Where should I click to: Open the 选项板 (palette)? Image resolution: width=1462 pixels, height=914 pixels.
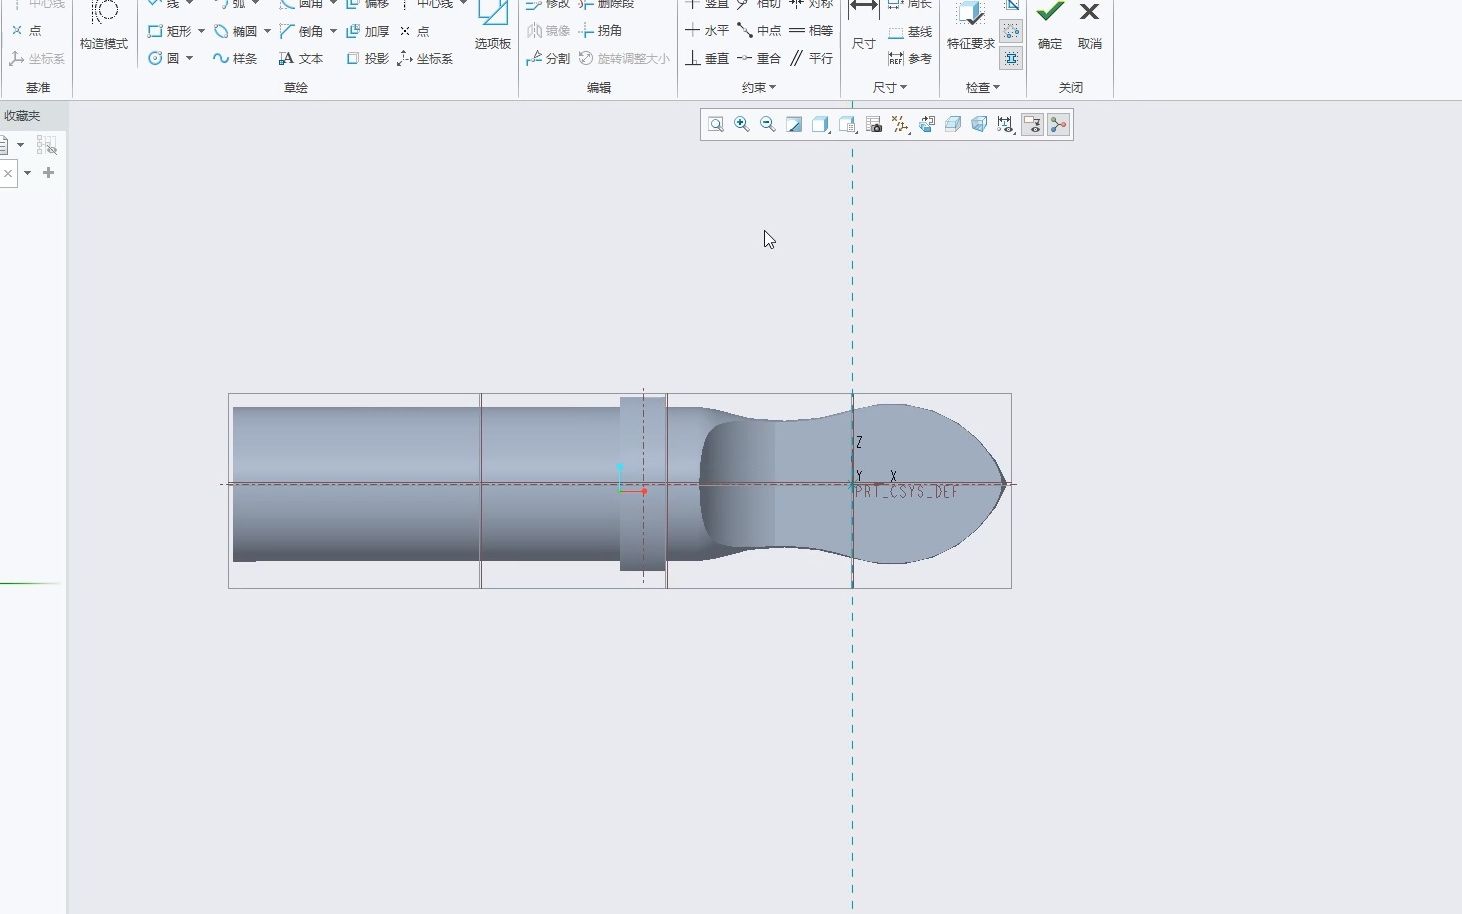493,27
